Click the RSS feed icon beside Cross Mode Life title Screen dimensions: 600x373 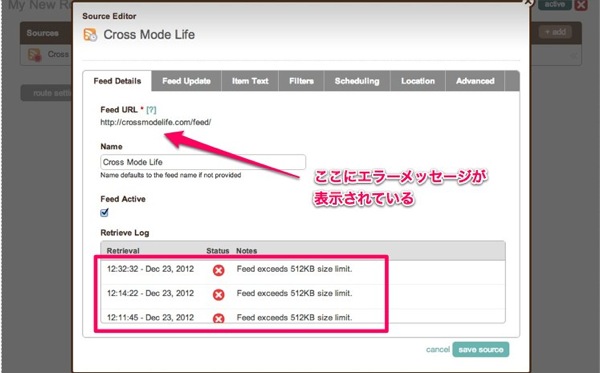(x=90, y=35)
